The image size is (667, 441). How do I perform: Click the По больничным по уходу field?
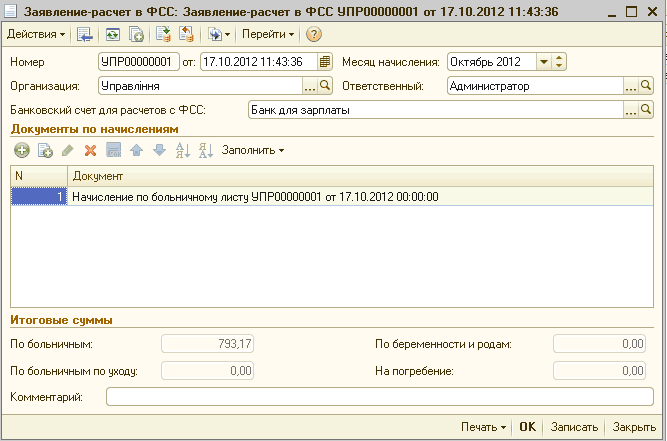208,371
